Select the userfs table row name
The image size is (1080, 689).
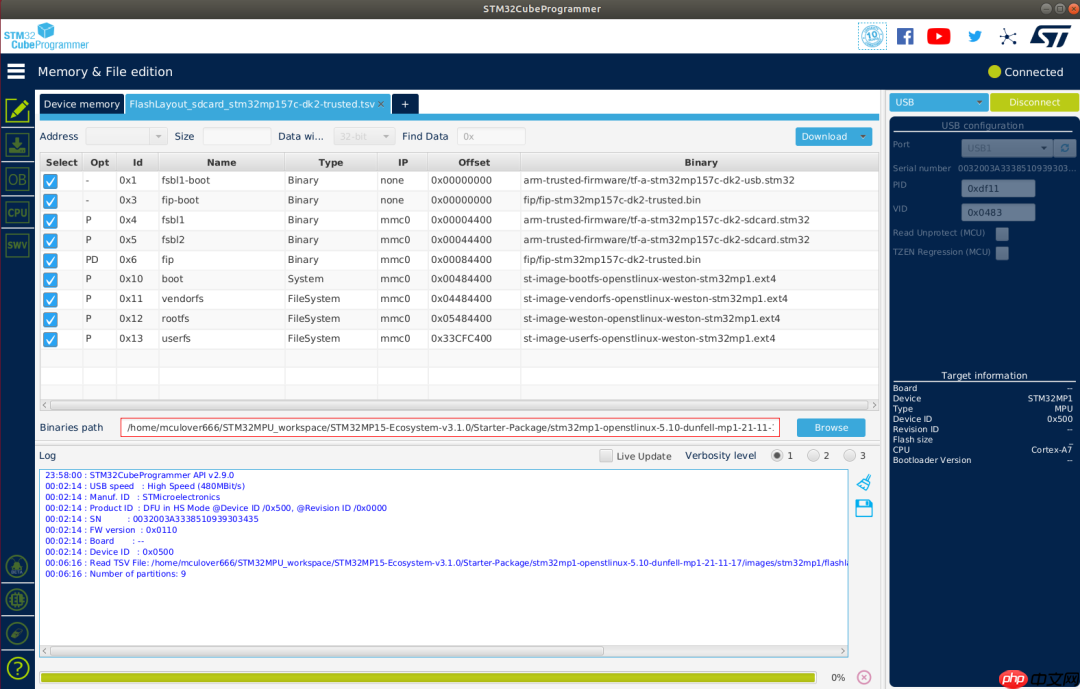(x=176, y=338)
